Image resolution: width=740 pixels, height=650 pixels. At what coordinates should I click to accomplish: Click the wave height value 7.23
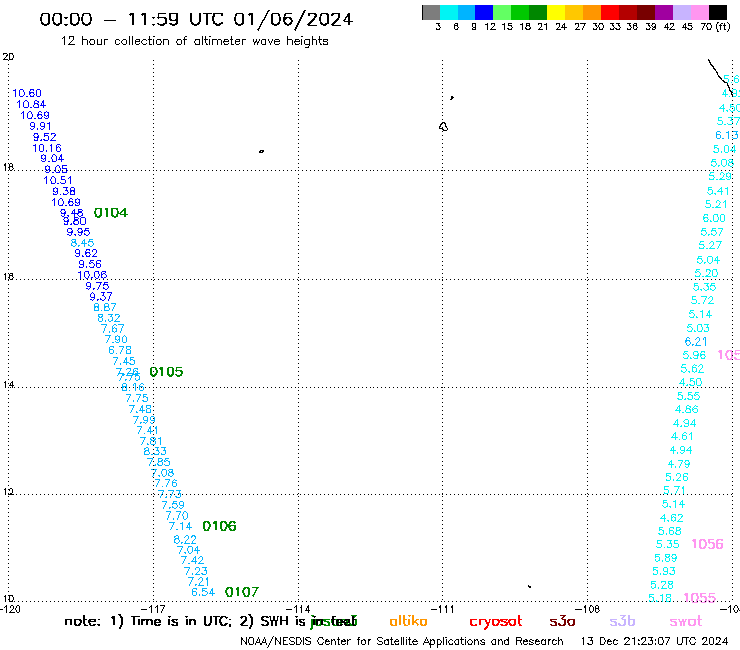(x=196, y=571)
